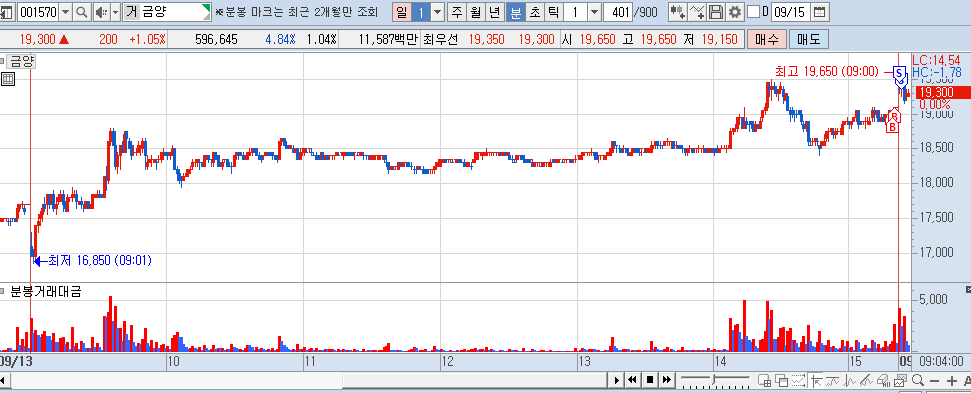Adjust the chart playback speed slider
Image resolution: width=971 pixels, height=393 pixels.
click(714, 379)
